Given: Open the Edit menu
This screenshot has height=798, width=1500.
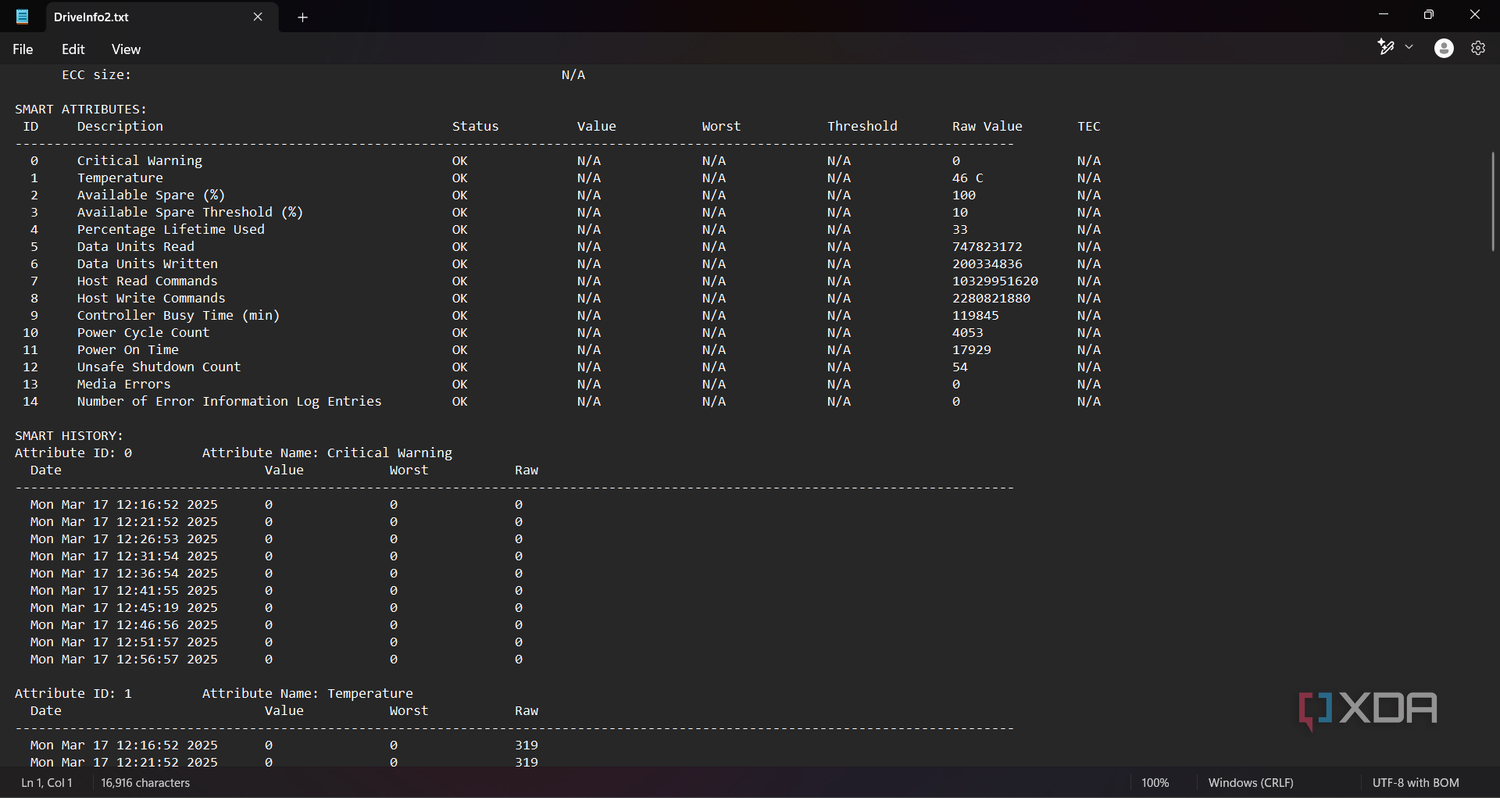Looking at the screenshot, I should [x=73, y=49].
